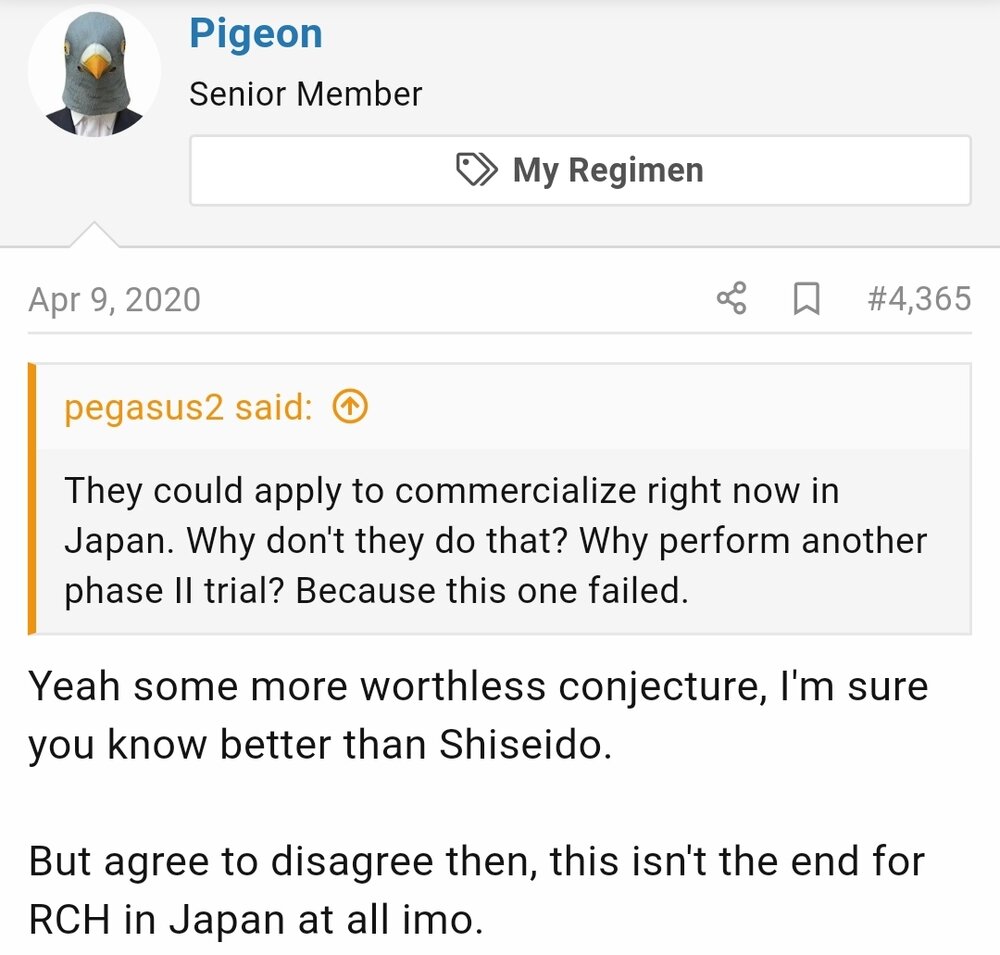
Task: Bookmark this post using the bookmark icon
Action: 806,299
